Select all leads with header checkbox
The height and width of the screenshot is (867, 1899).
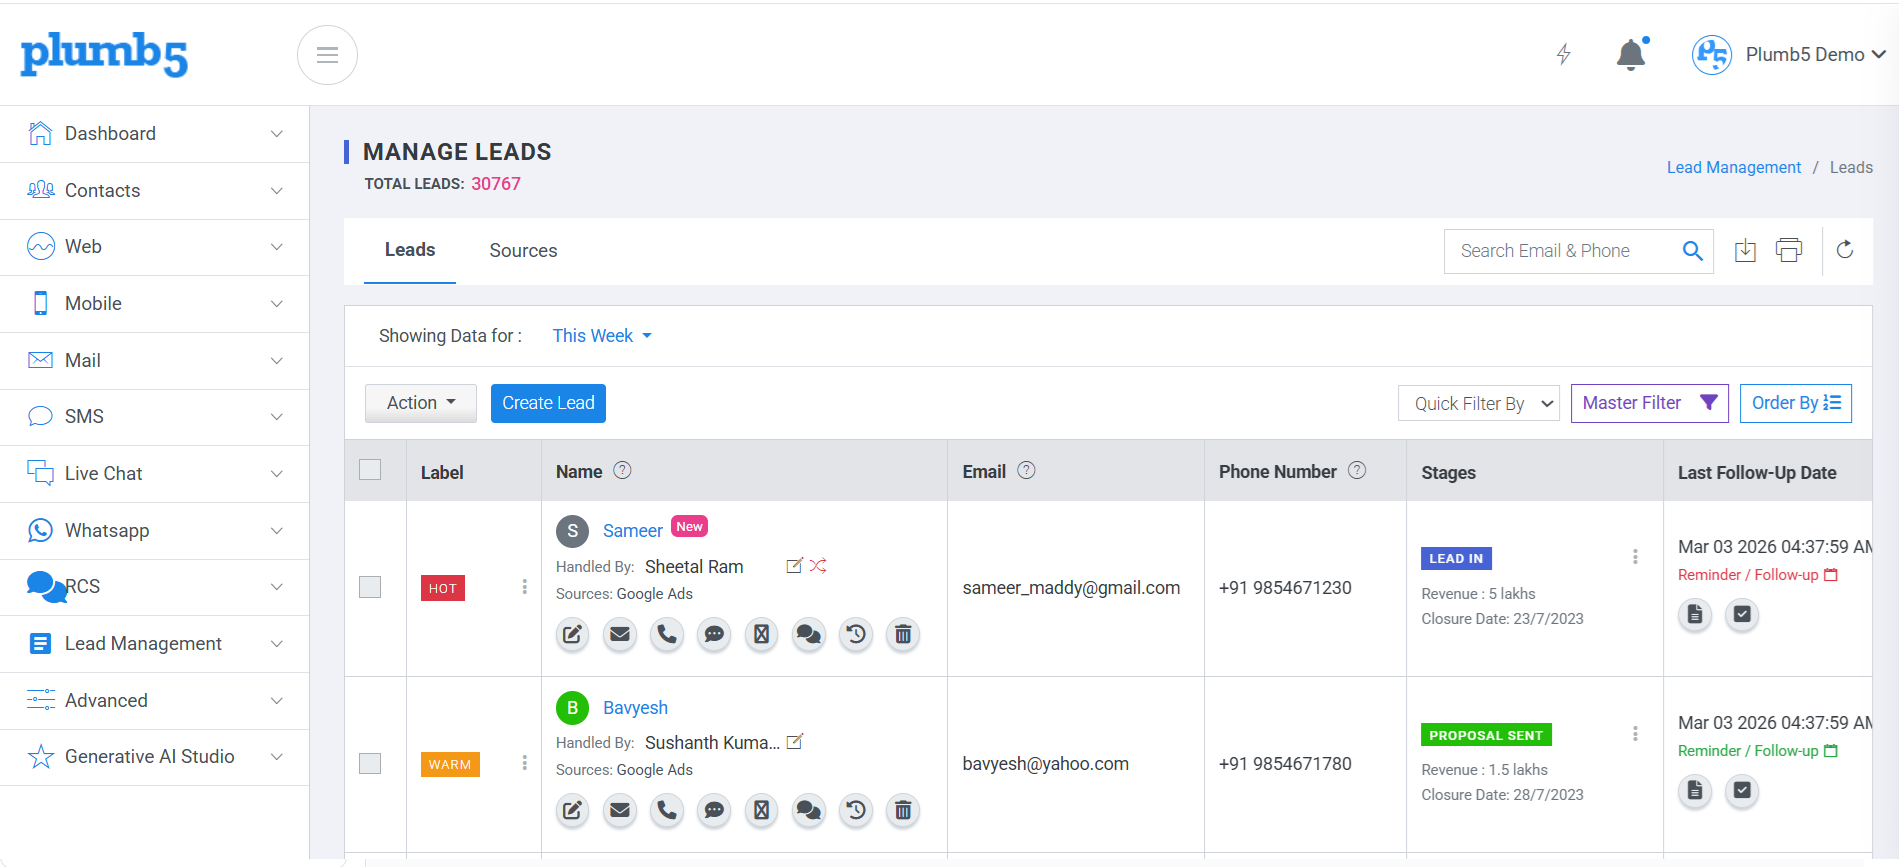(370, 470)
